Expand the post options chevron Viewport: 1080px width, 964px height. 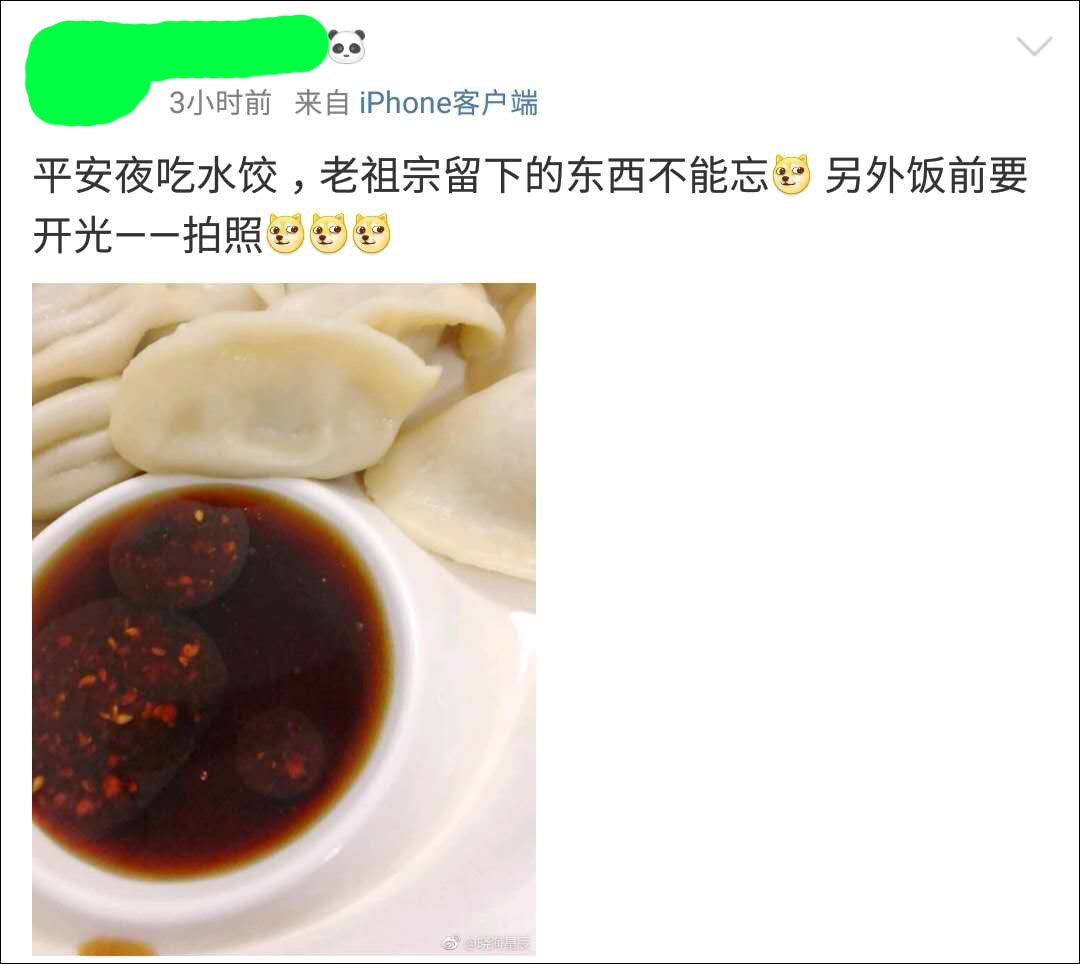(1034, 46)
